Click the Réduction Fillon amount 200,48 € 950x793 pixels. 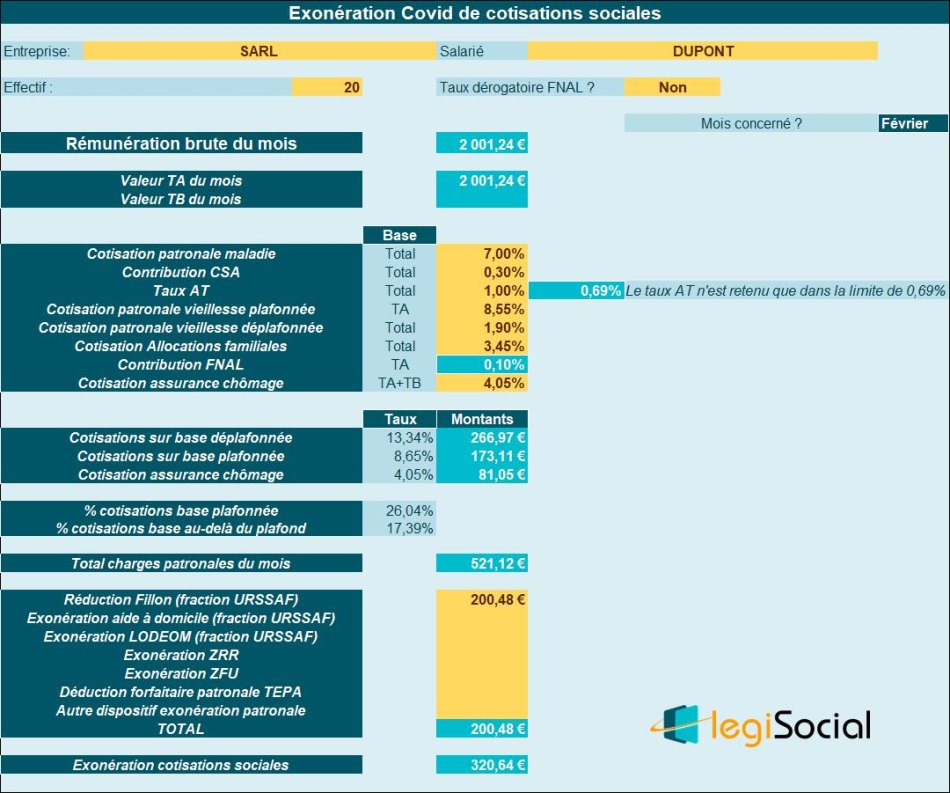point(481,600)
